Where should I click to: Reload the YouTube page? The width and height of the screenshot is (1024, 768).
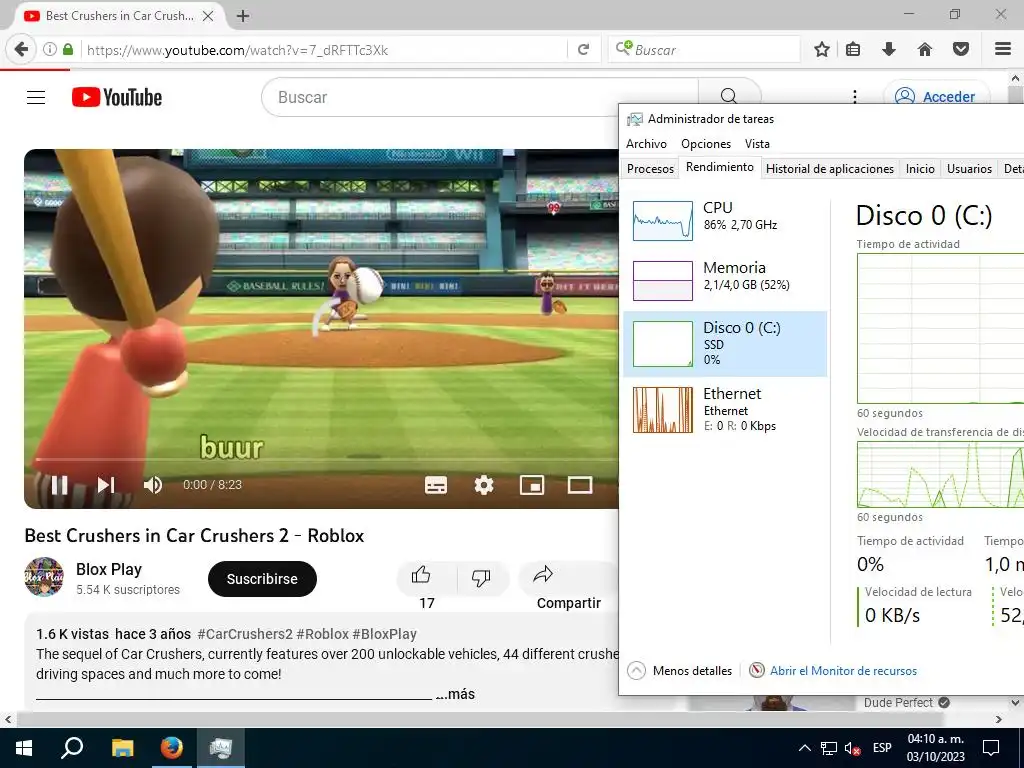583,50
